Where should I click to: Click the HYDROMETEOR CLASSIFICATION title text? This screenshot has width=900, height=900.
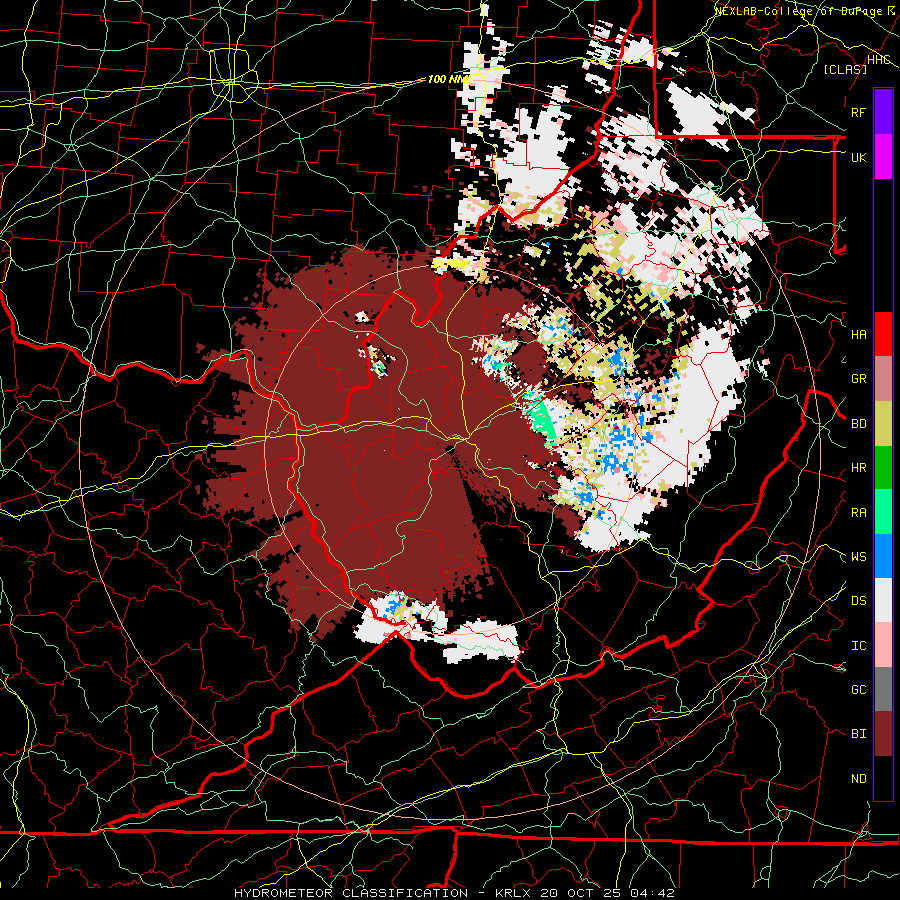351,893
